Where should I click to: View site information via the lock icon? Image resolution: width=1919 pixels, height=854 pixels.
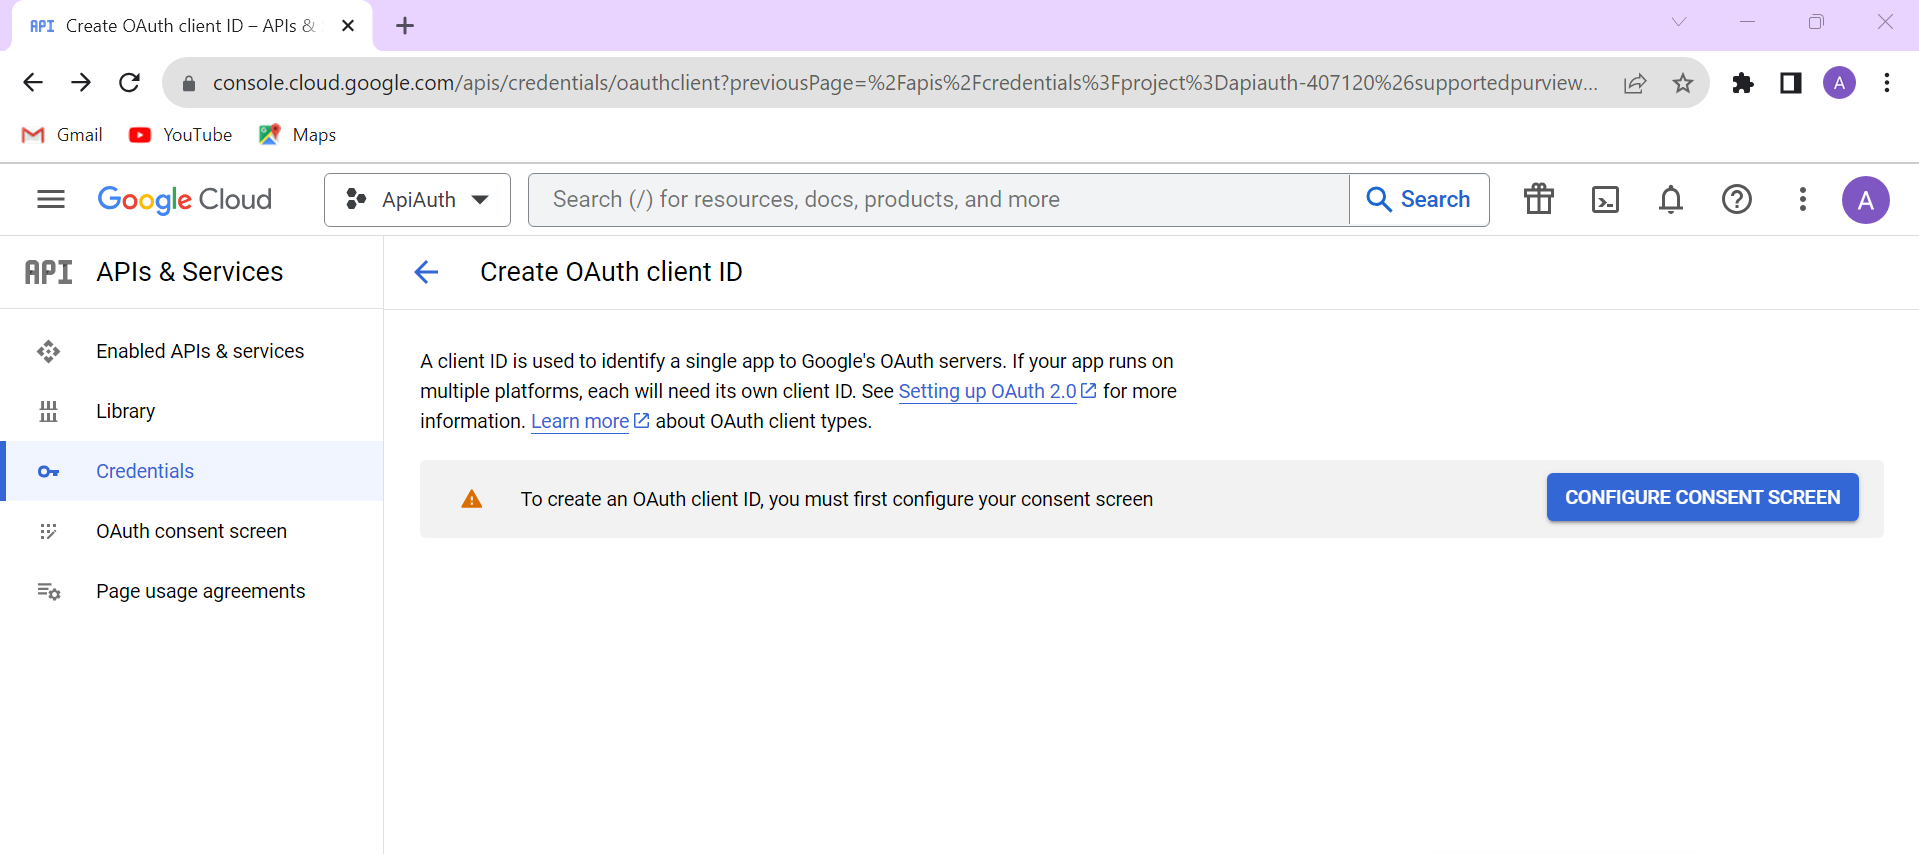[188, 83]
